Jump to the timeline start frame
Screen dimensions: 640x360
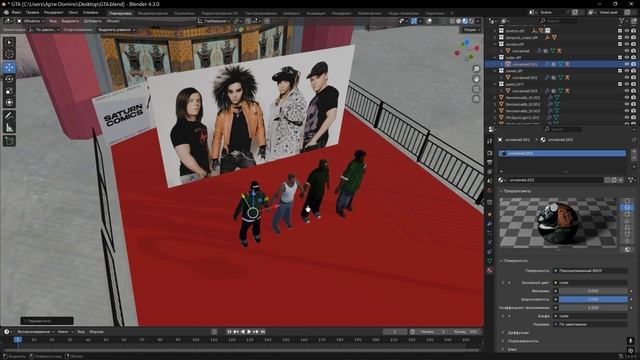click(229, 332)
